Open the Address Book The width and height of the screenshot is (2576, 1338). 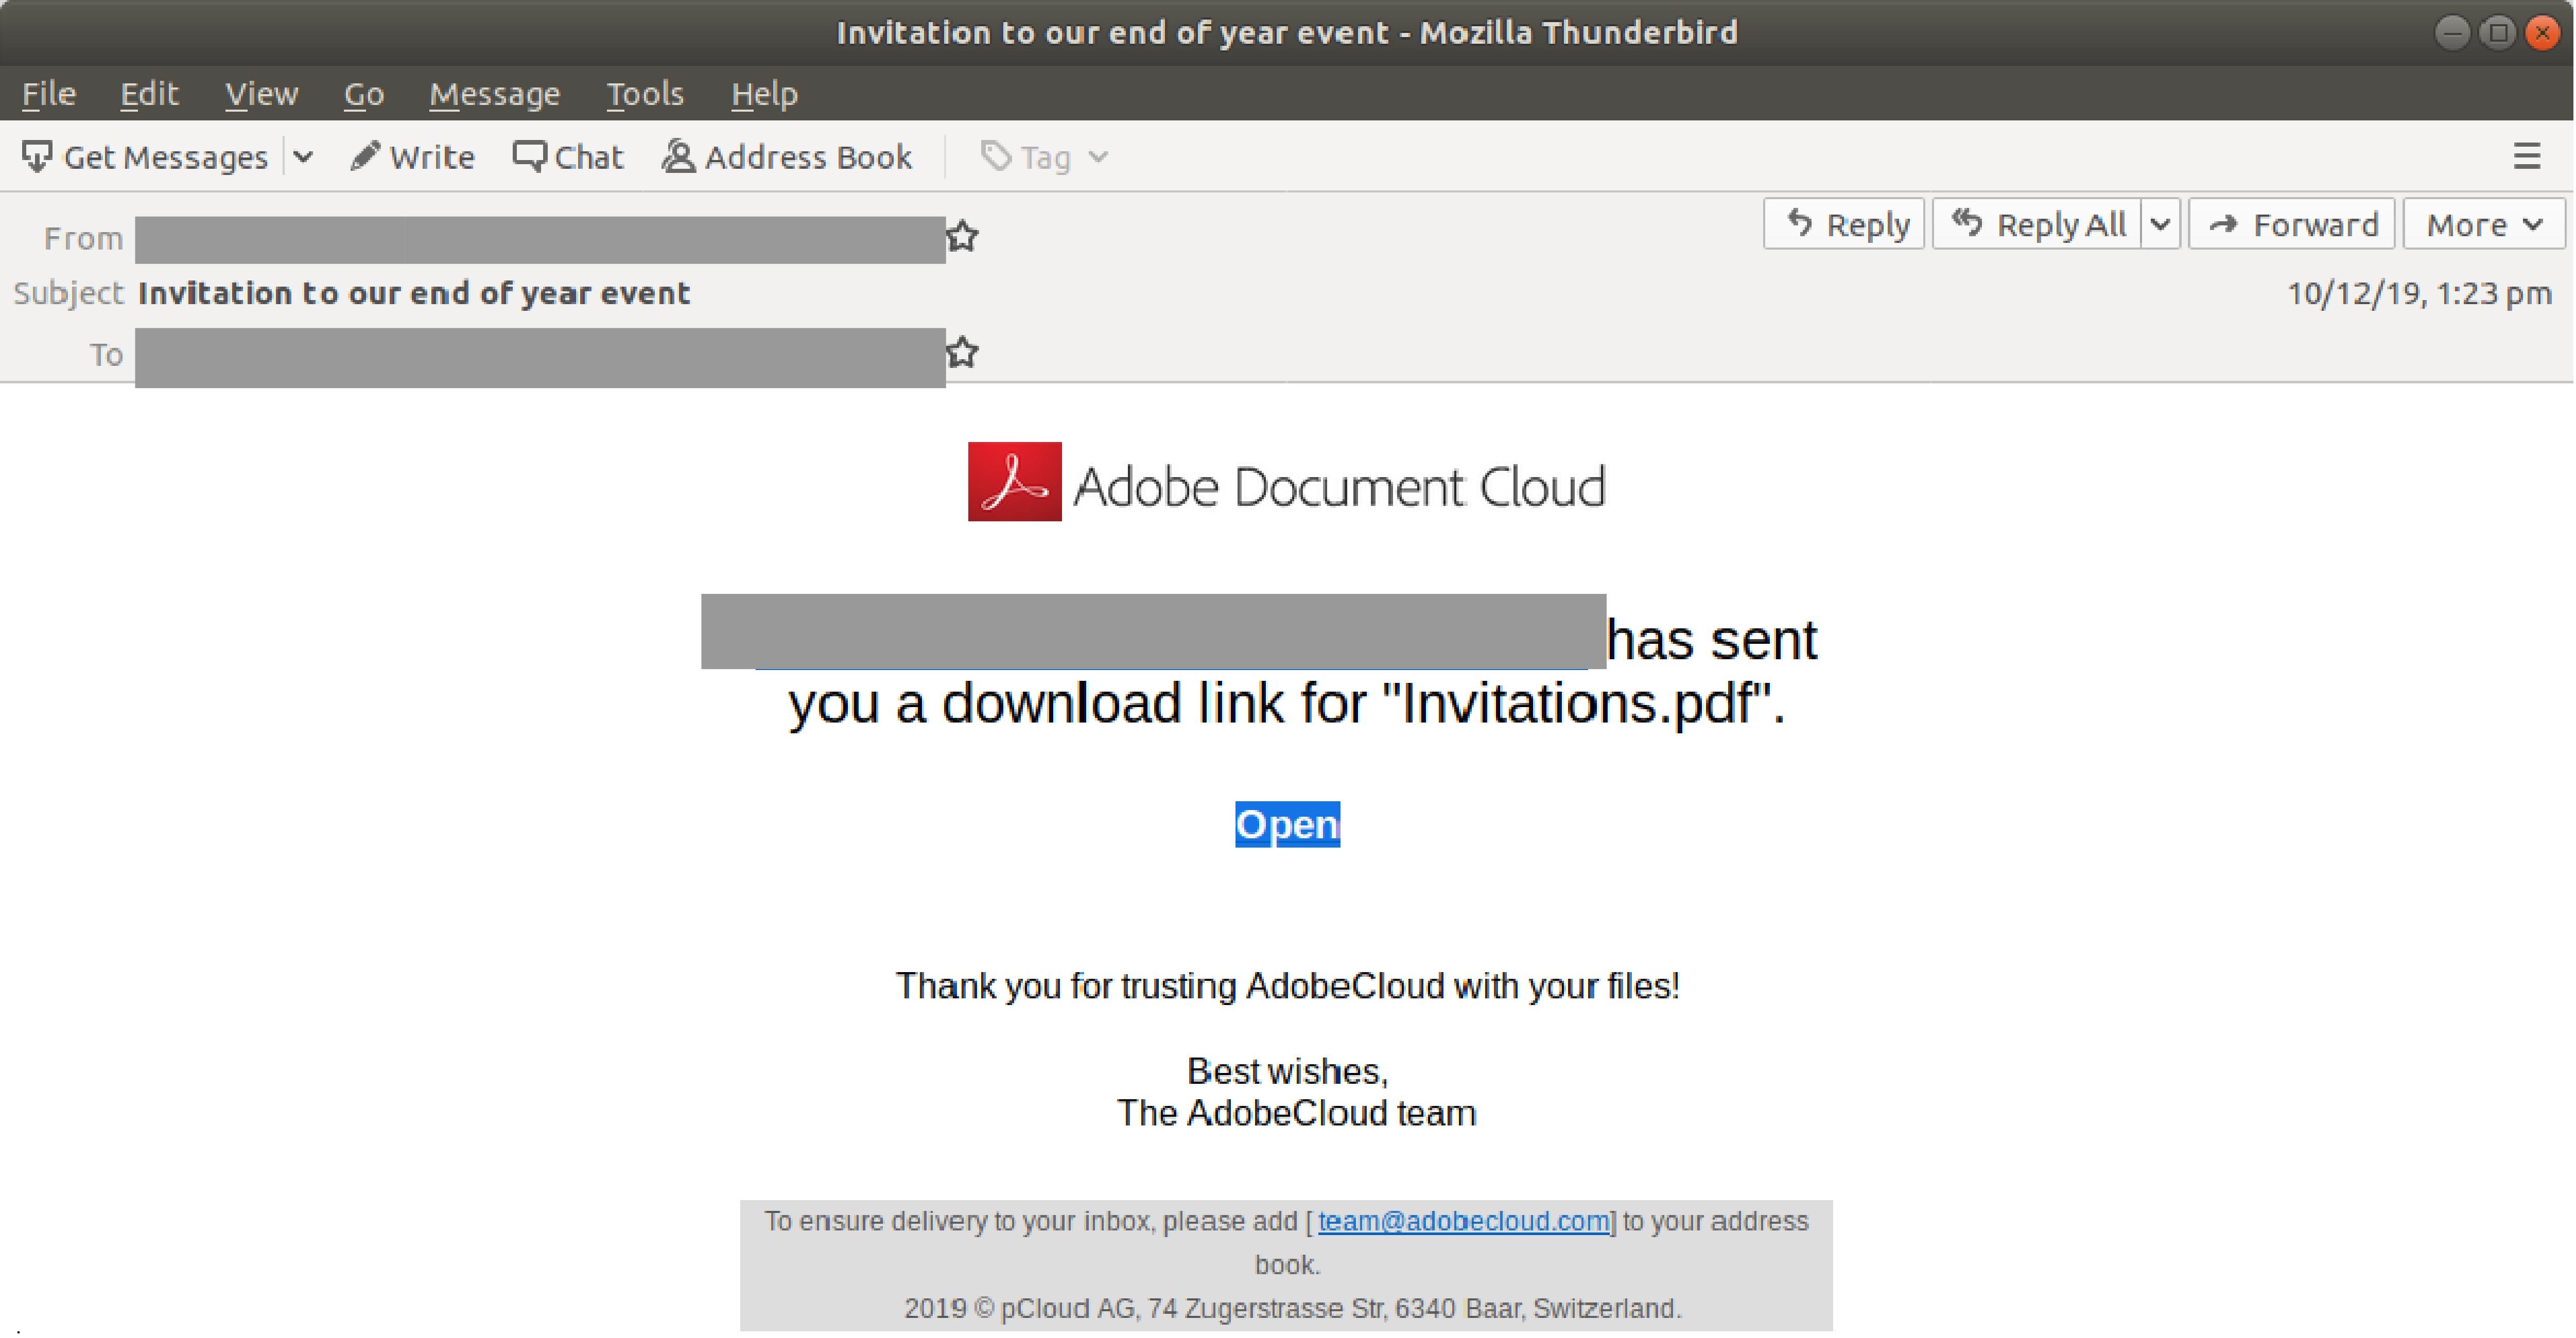(787, 157)
